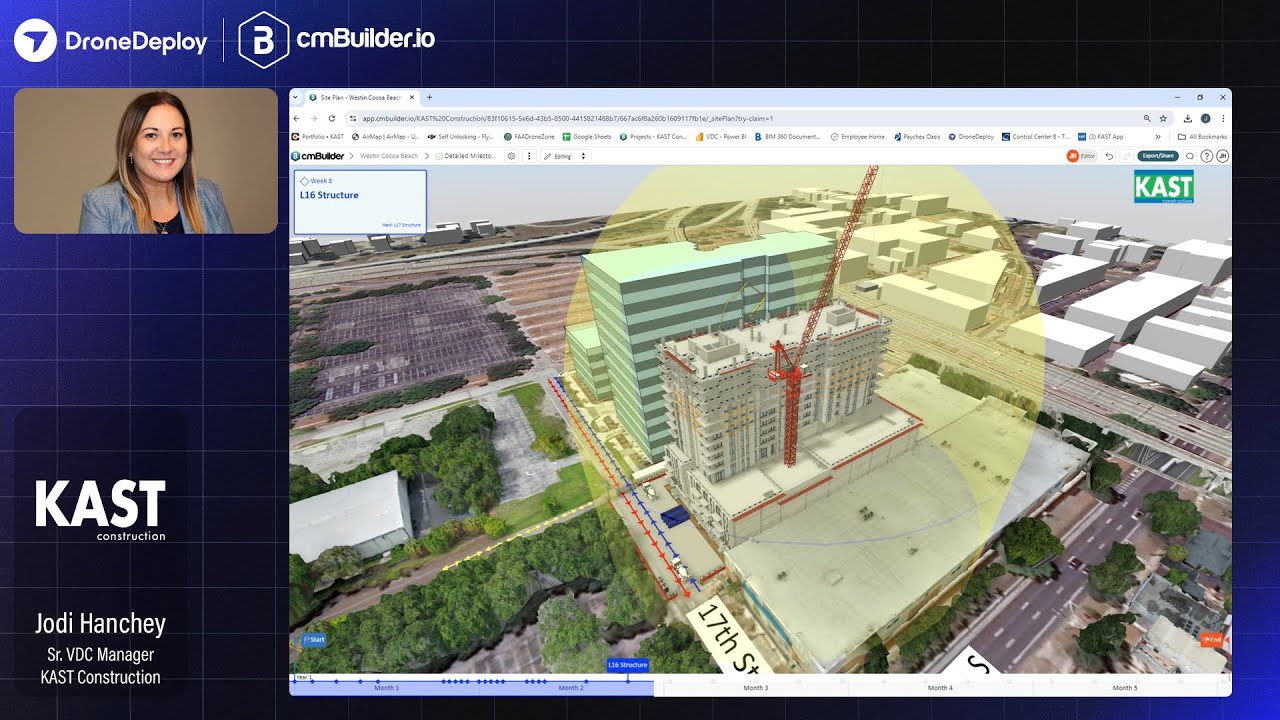The width and height of the screenshot is (1280, 720).
Task: Open the FAADroneZone bookmark
Action: point(530,137)
